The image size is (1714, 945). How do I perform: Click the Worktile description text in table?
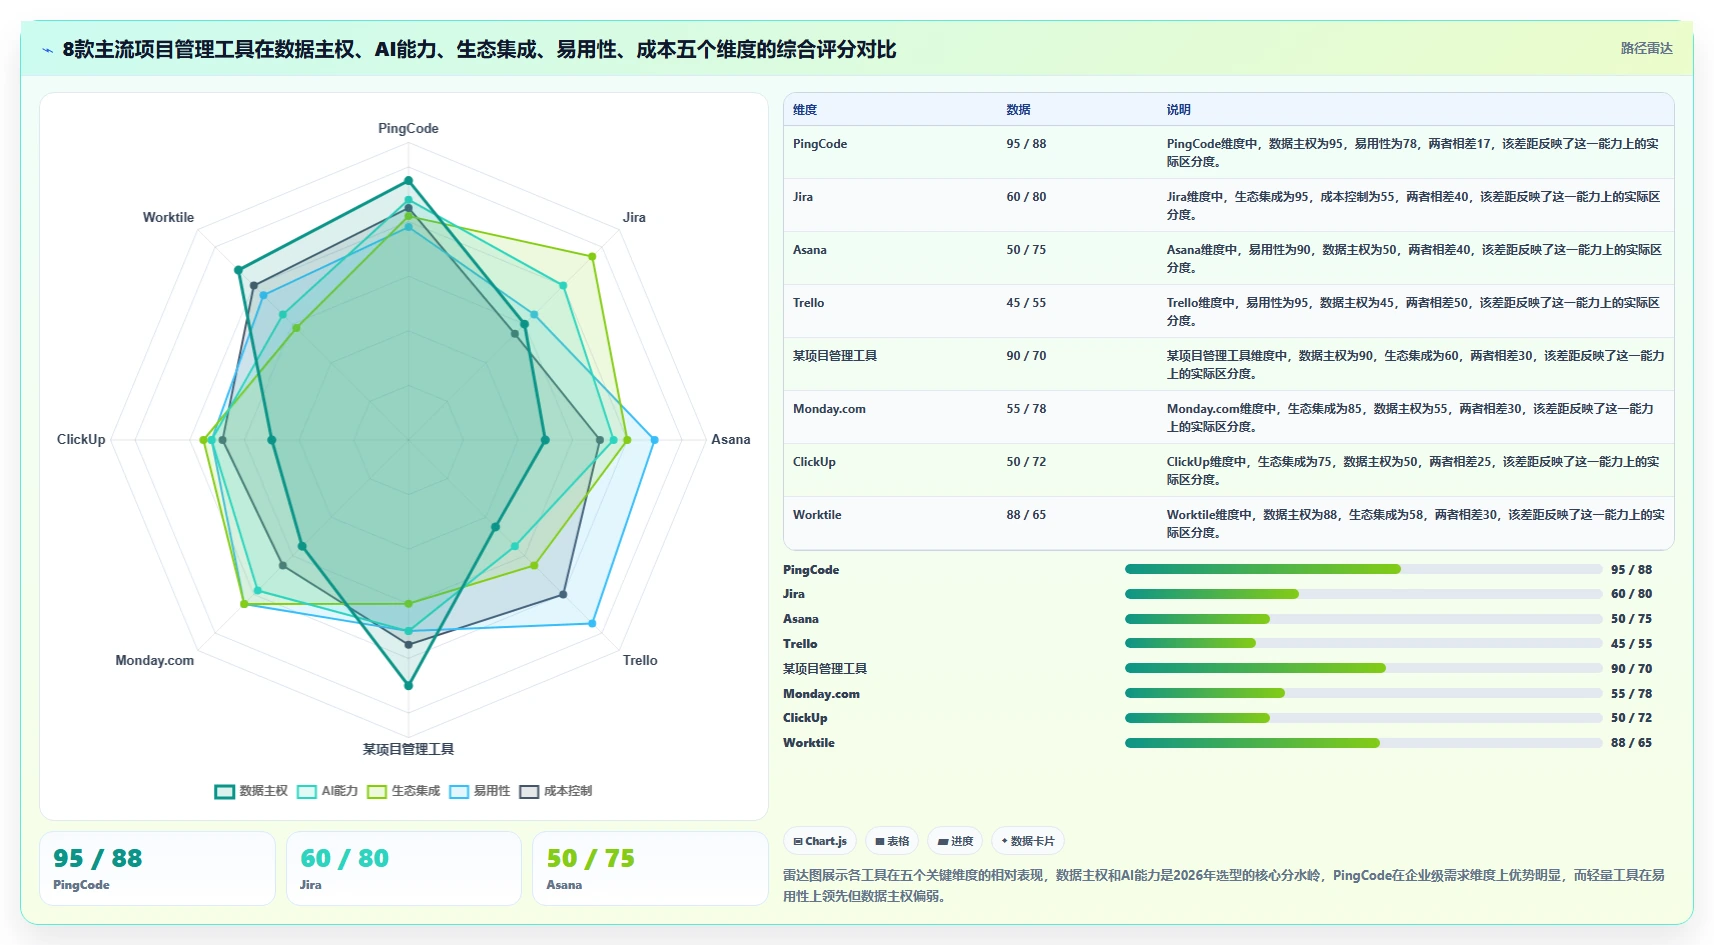click(1415, 523)
